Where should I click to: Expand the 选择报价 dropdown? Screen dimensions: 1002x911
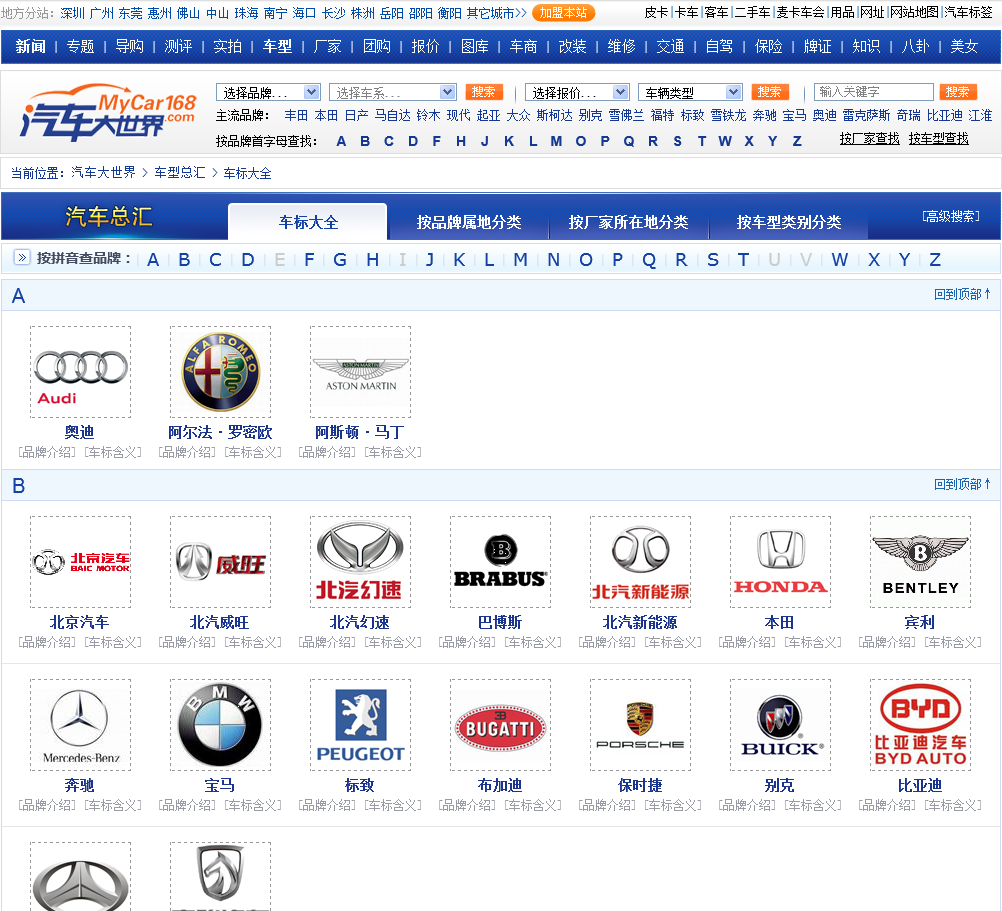[x=577, y=93]
